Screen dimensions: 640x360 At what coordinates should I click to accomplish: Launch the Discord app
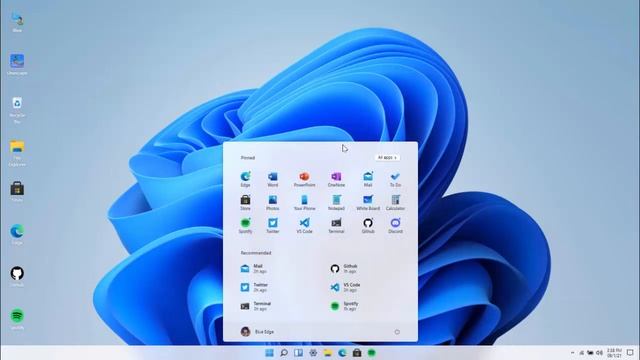pos(395,226)
